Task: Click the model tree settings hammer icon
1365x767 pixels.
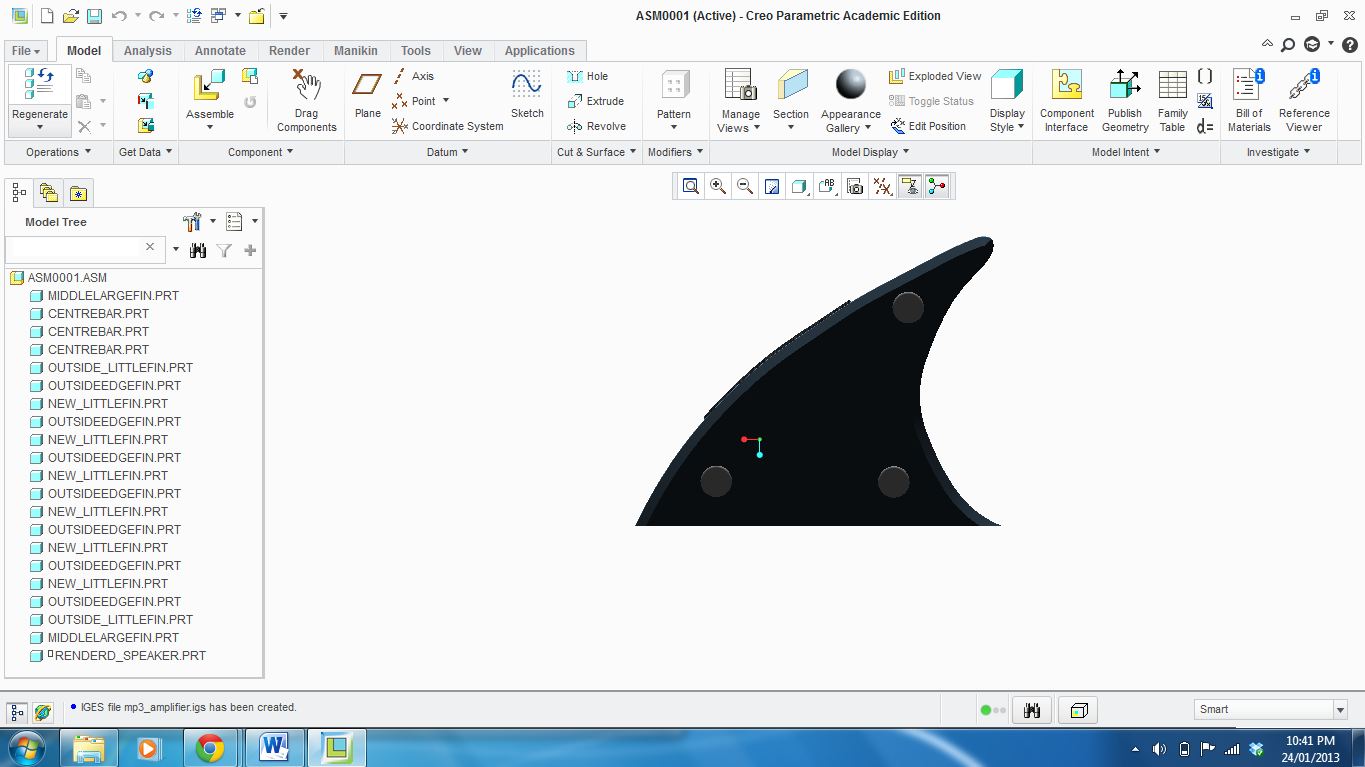Action: [193, 221]
